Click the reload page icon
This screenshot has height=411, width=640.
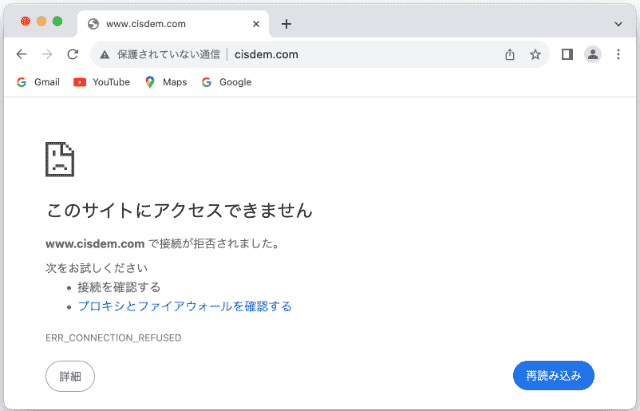72,55
